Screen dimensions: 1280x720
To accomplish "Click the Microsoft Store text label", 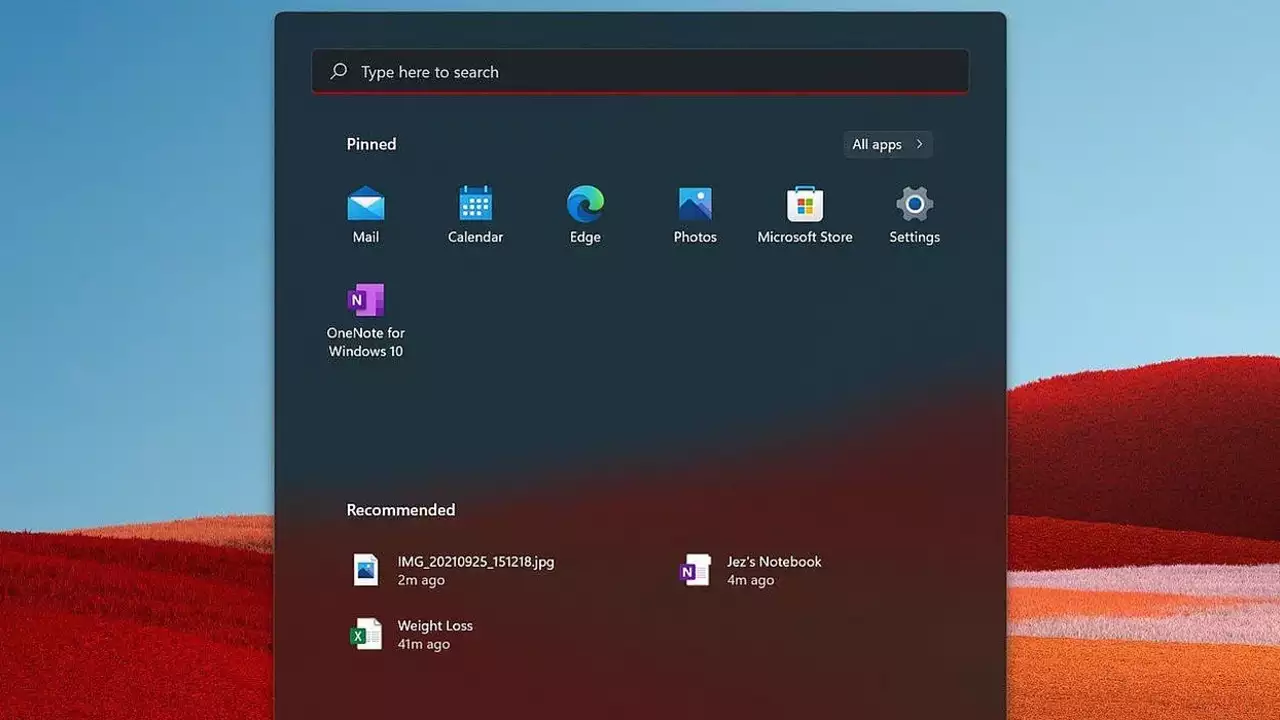I will [805, 237].
